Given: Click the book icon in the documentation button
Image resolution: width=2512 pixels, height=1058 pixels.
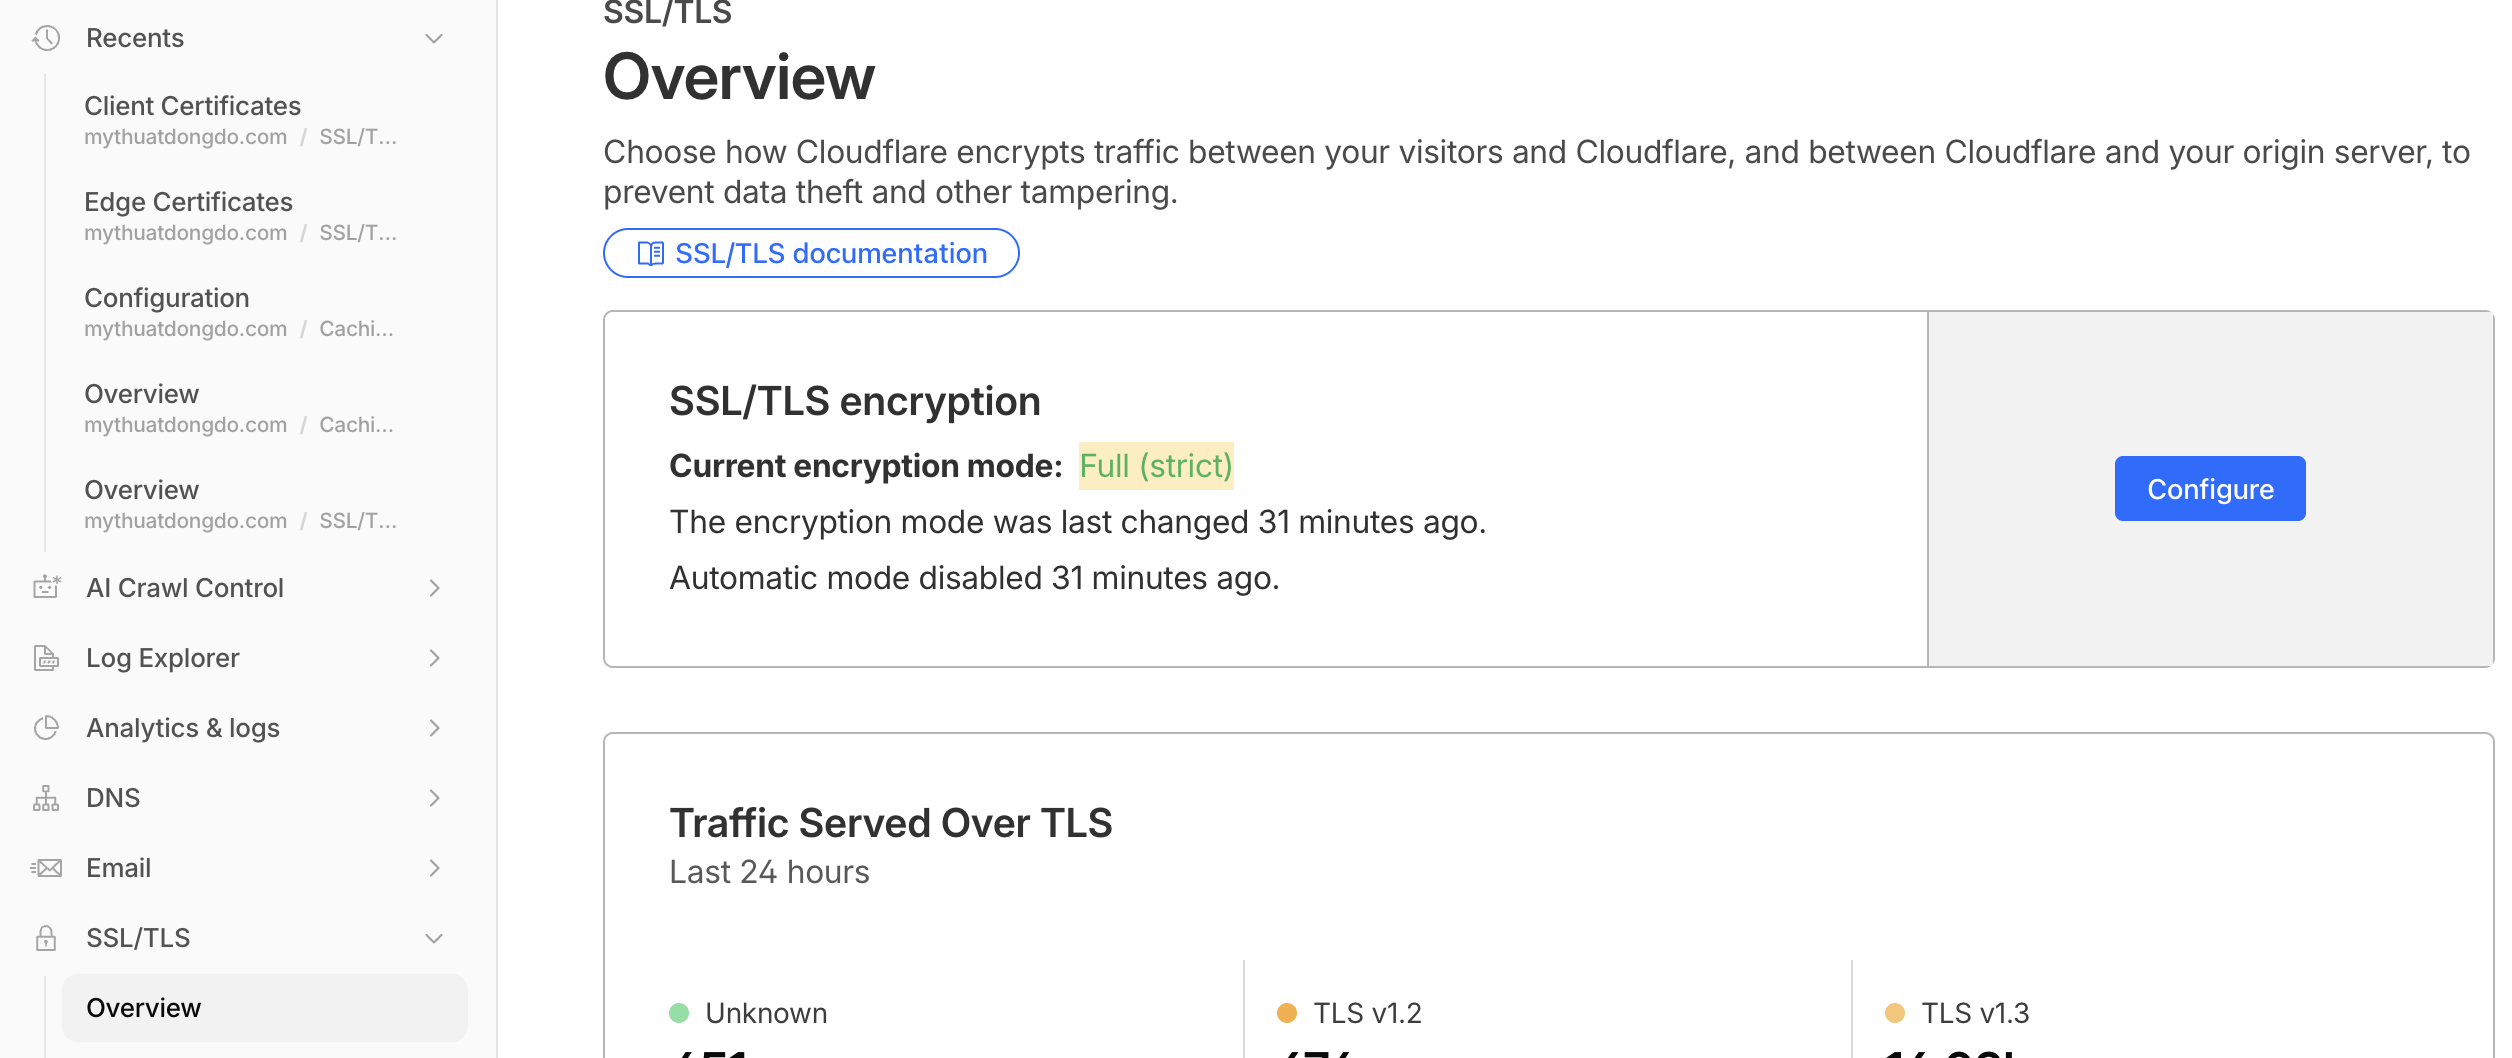Looking at the screenshot, I should [650, 254].
